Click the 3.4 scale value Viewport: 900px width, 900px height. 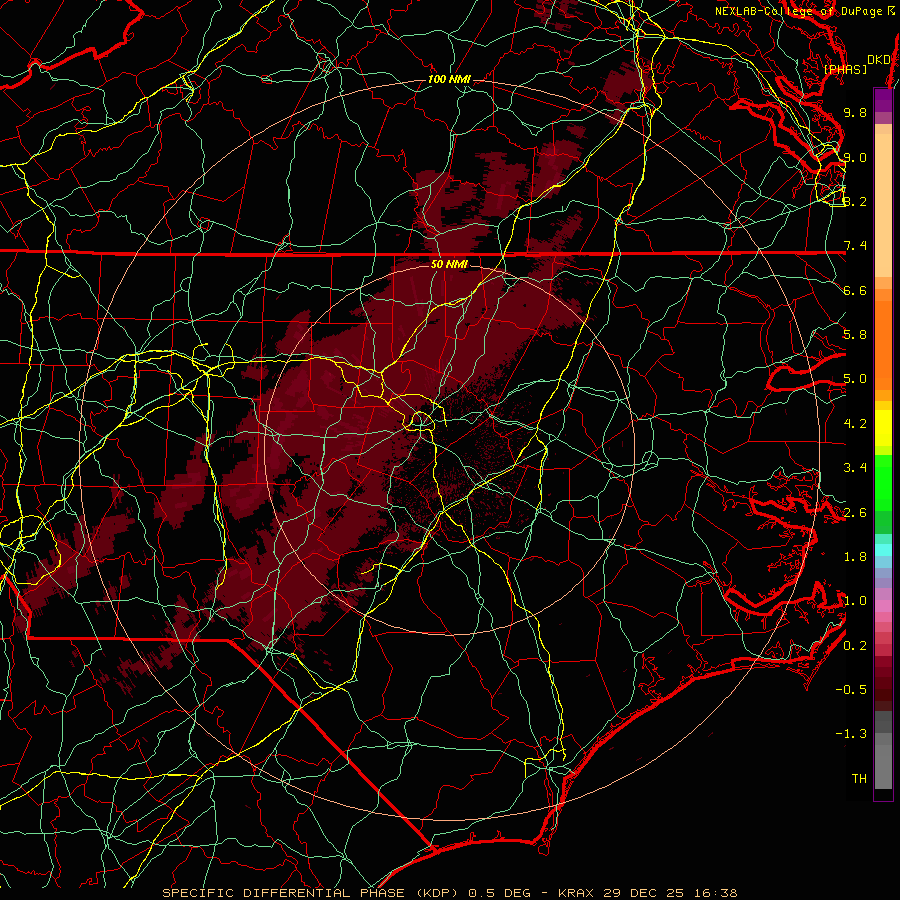tap(855, 468)
